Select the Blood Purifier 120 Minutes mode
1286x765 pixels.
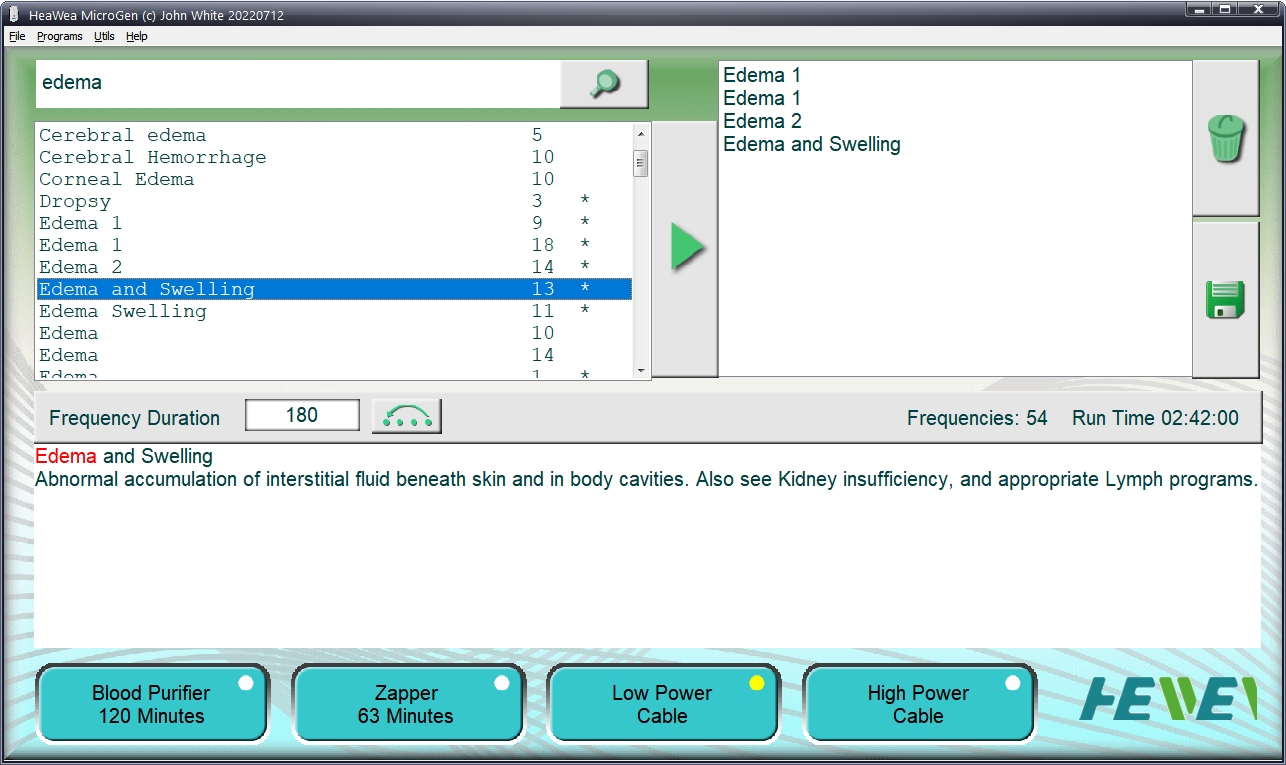[152, 705]
